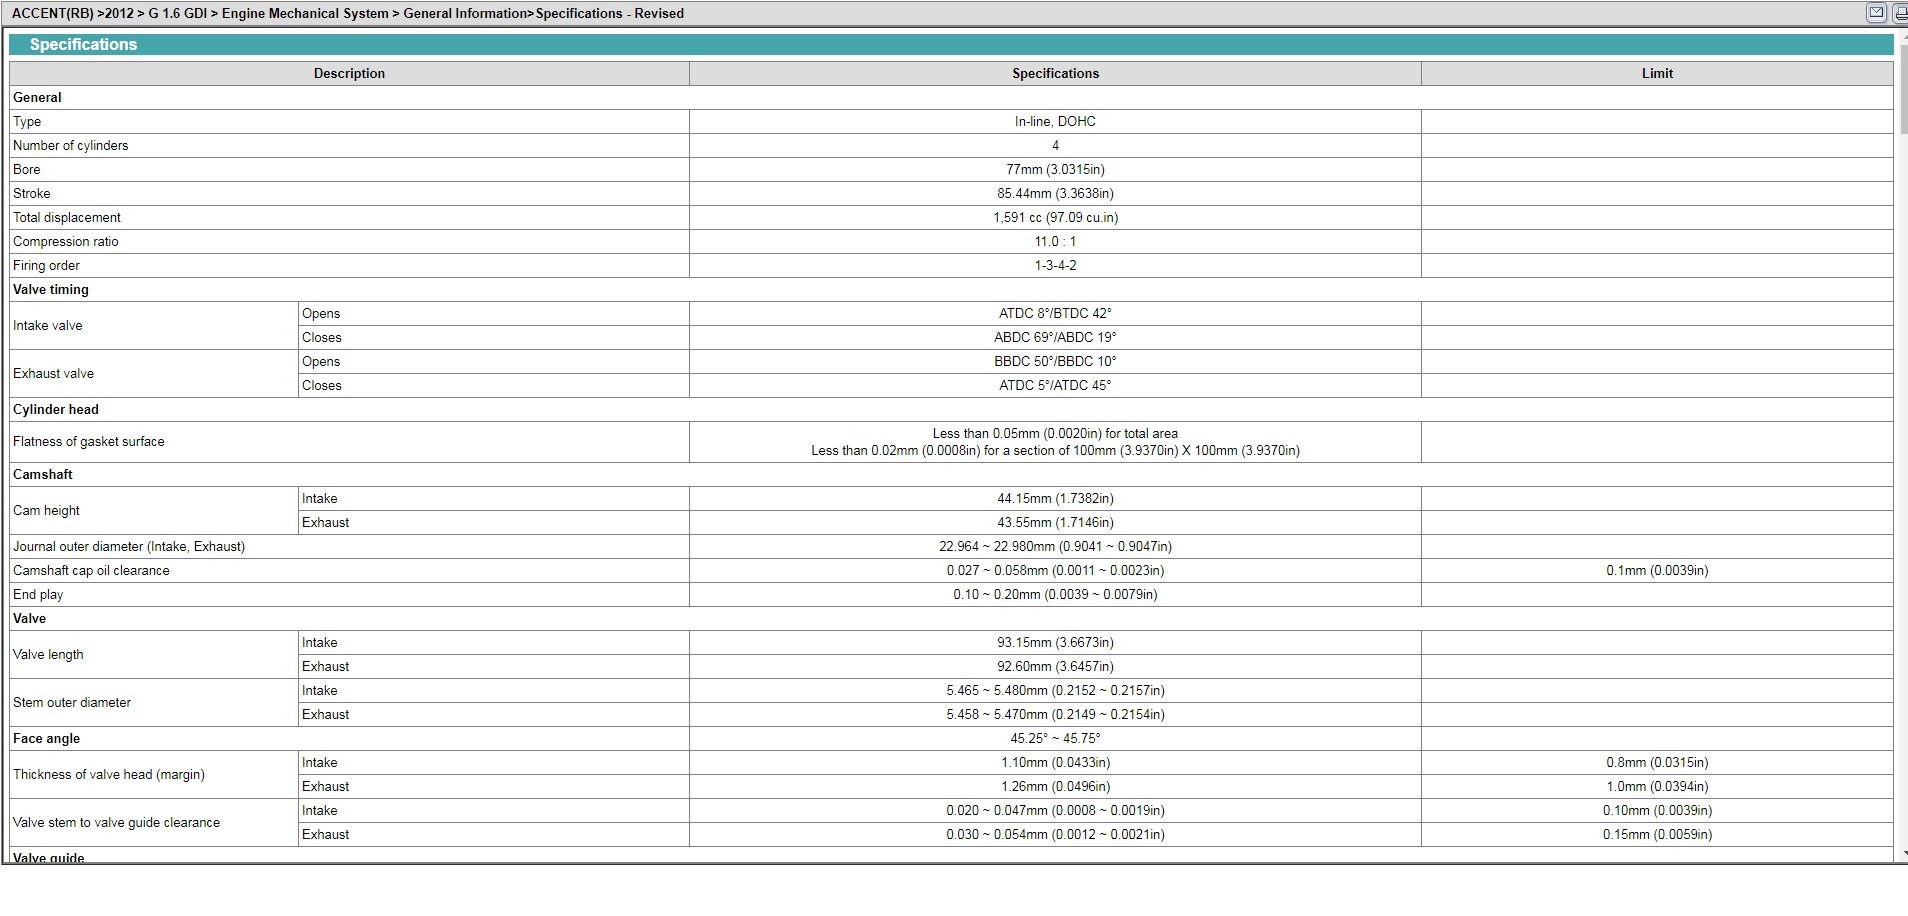The width and height of the screenshot is (1908, 916).
Task: Click intake cam height 44.15mm value
Action: pos(1055,498)
